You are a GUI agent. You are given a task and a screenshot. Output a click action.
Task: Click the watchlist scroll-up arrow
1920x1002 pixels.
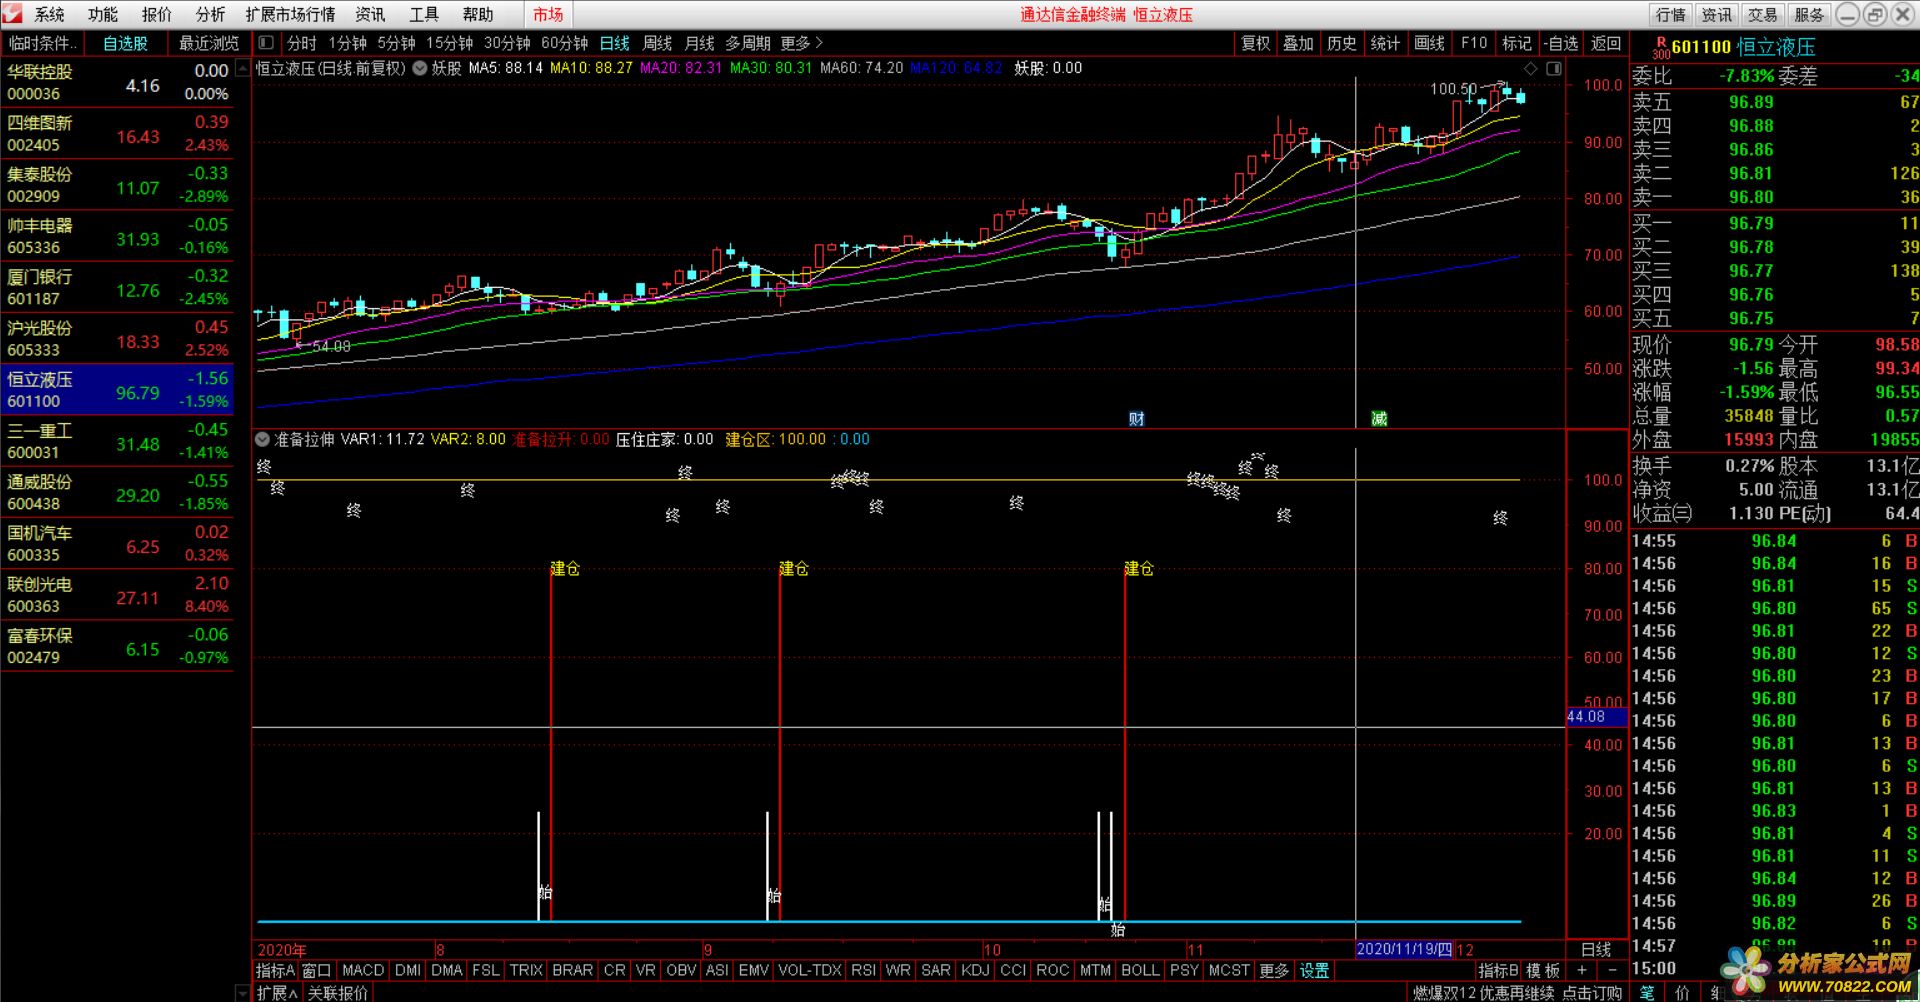coord(241,69)
